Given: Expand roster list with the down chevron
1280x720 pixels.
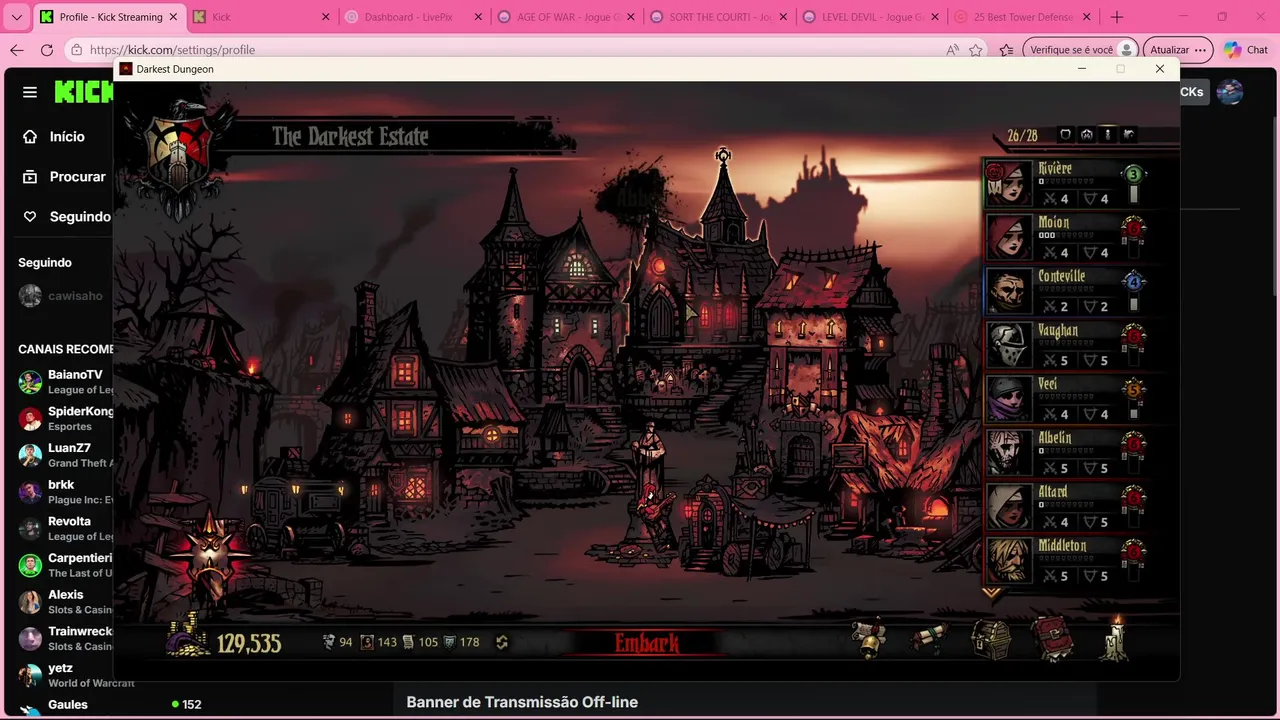Looking at the screenshot, I should [x=991, y=593].
